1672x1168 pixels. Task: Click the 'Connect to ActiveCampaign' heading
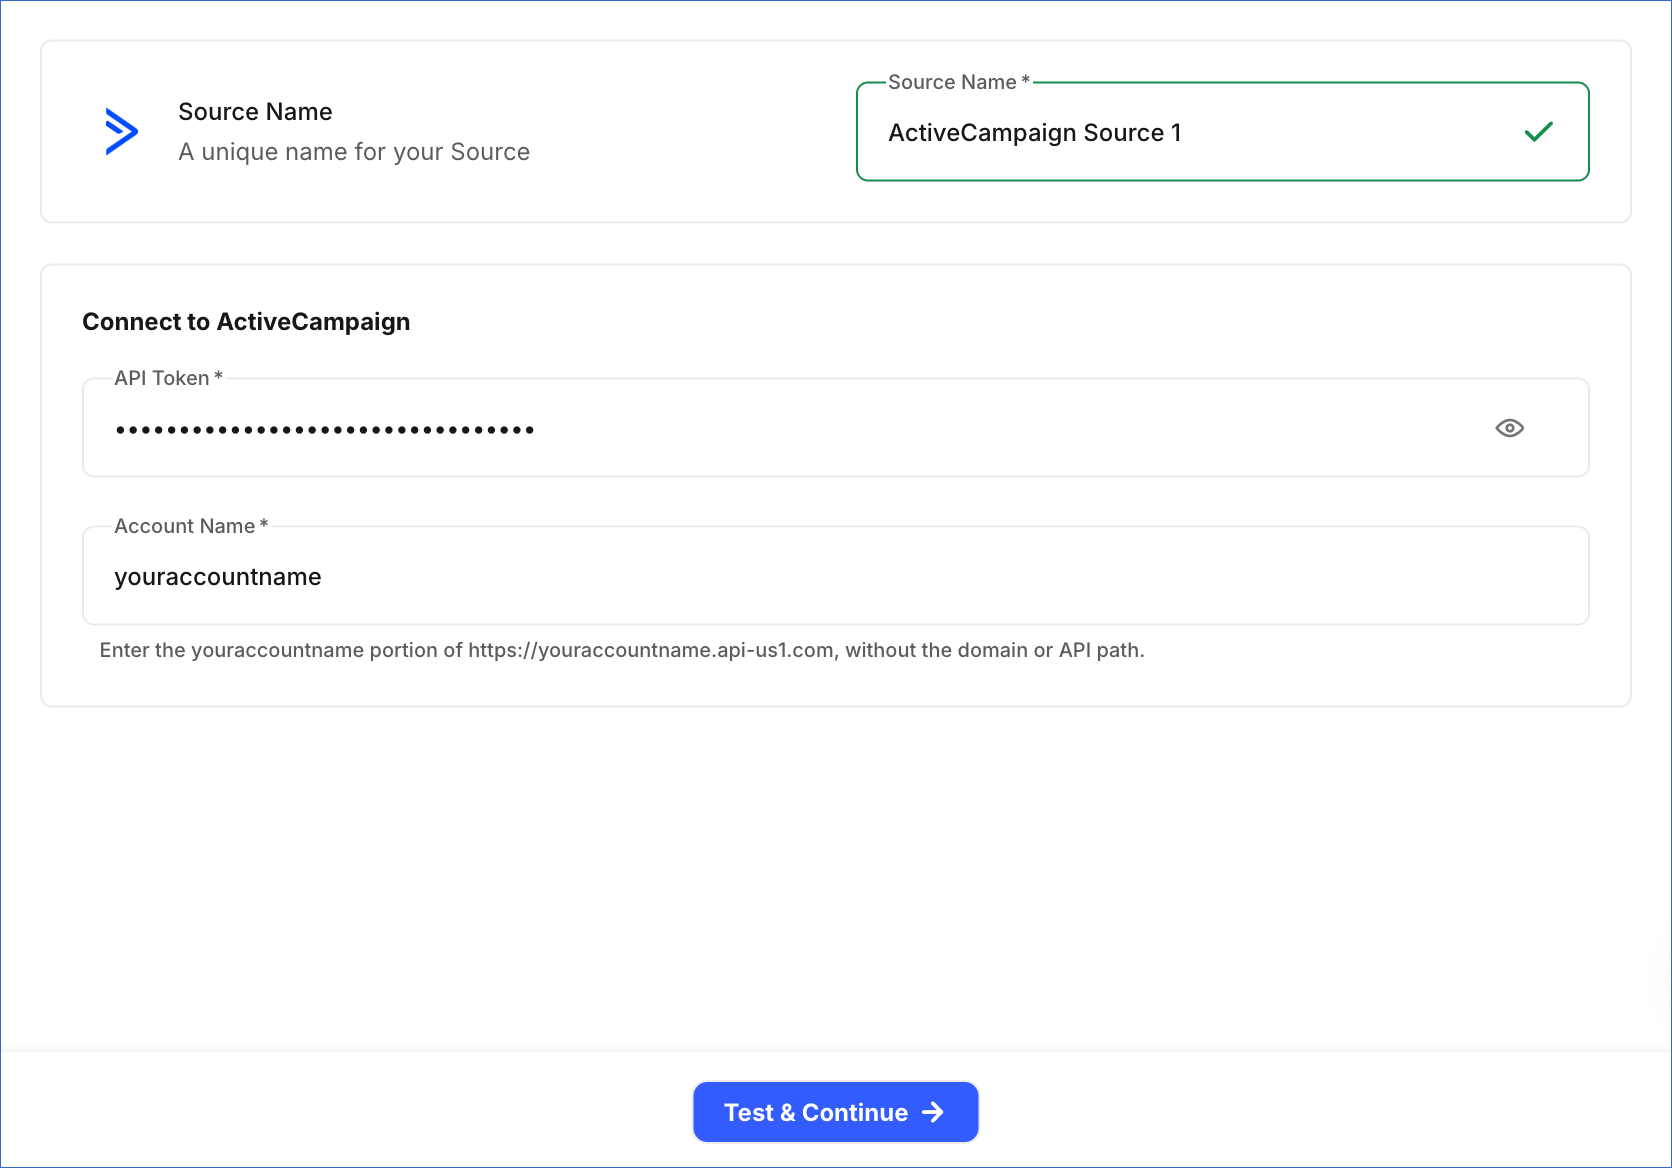coord(246,322)
